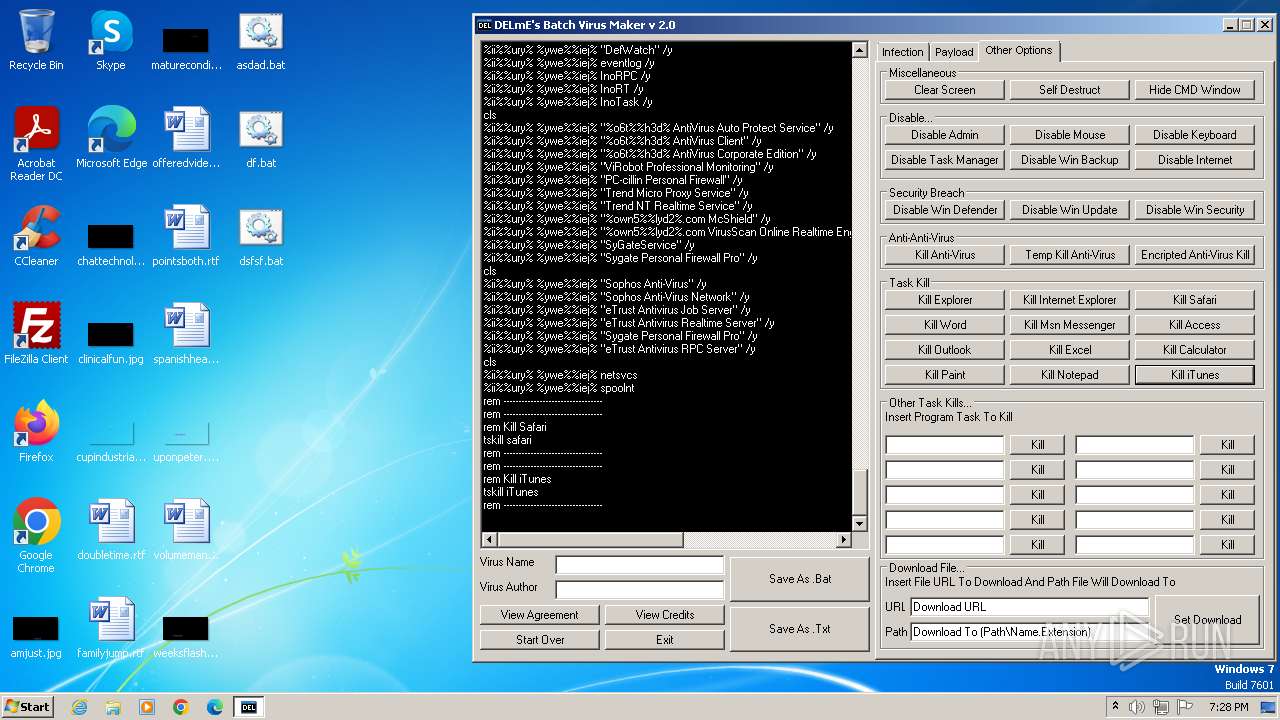This screenshot has width=1280, height=720.
Task: Click the Exit button
Action: (x=665, y=640)
